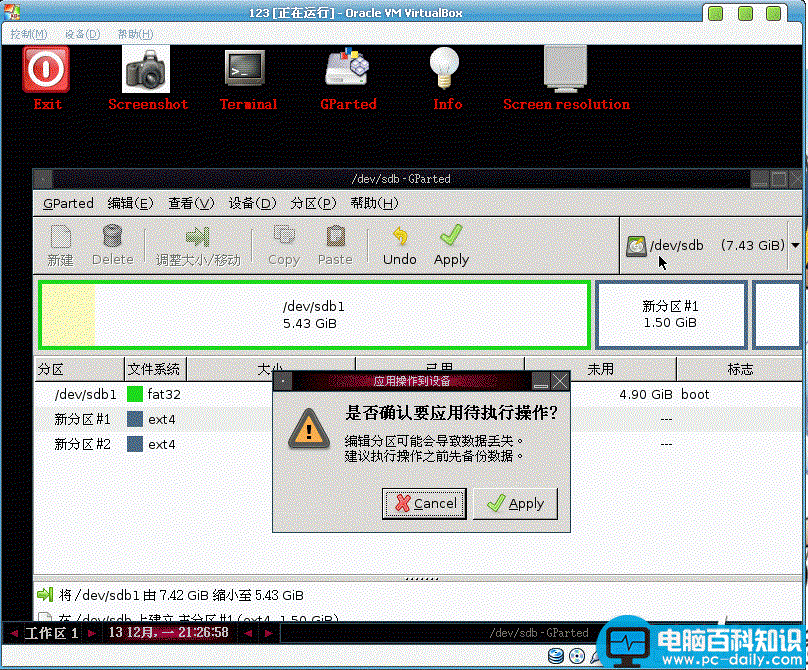
Task: Select the 新分区 #2 row in list
Action: point(82,444)
